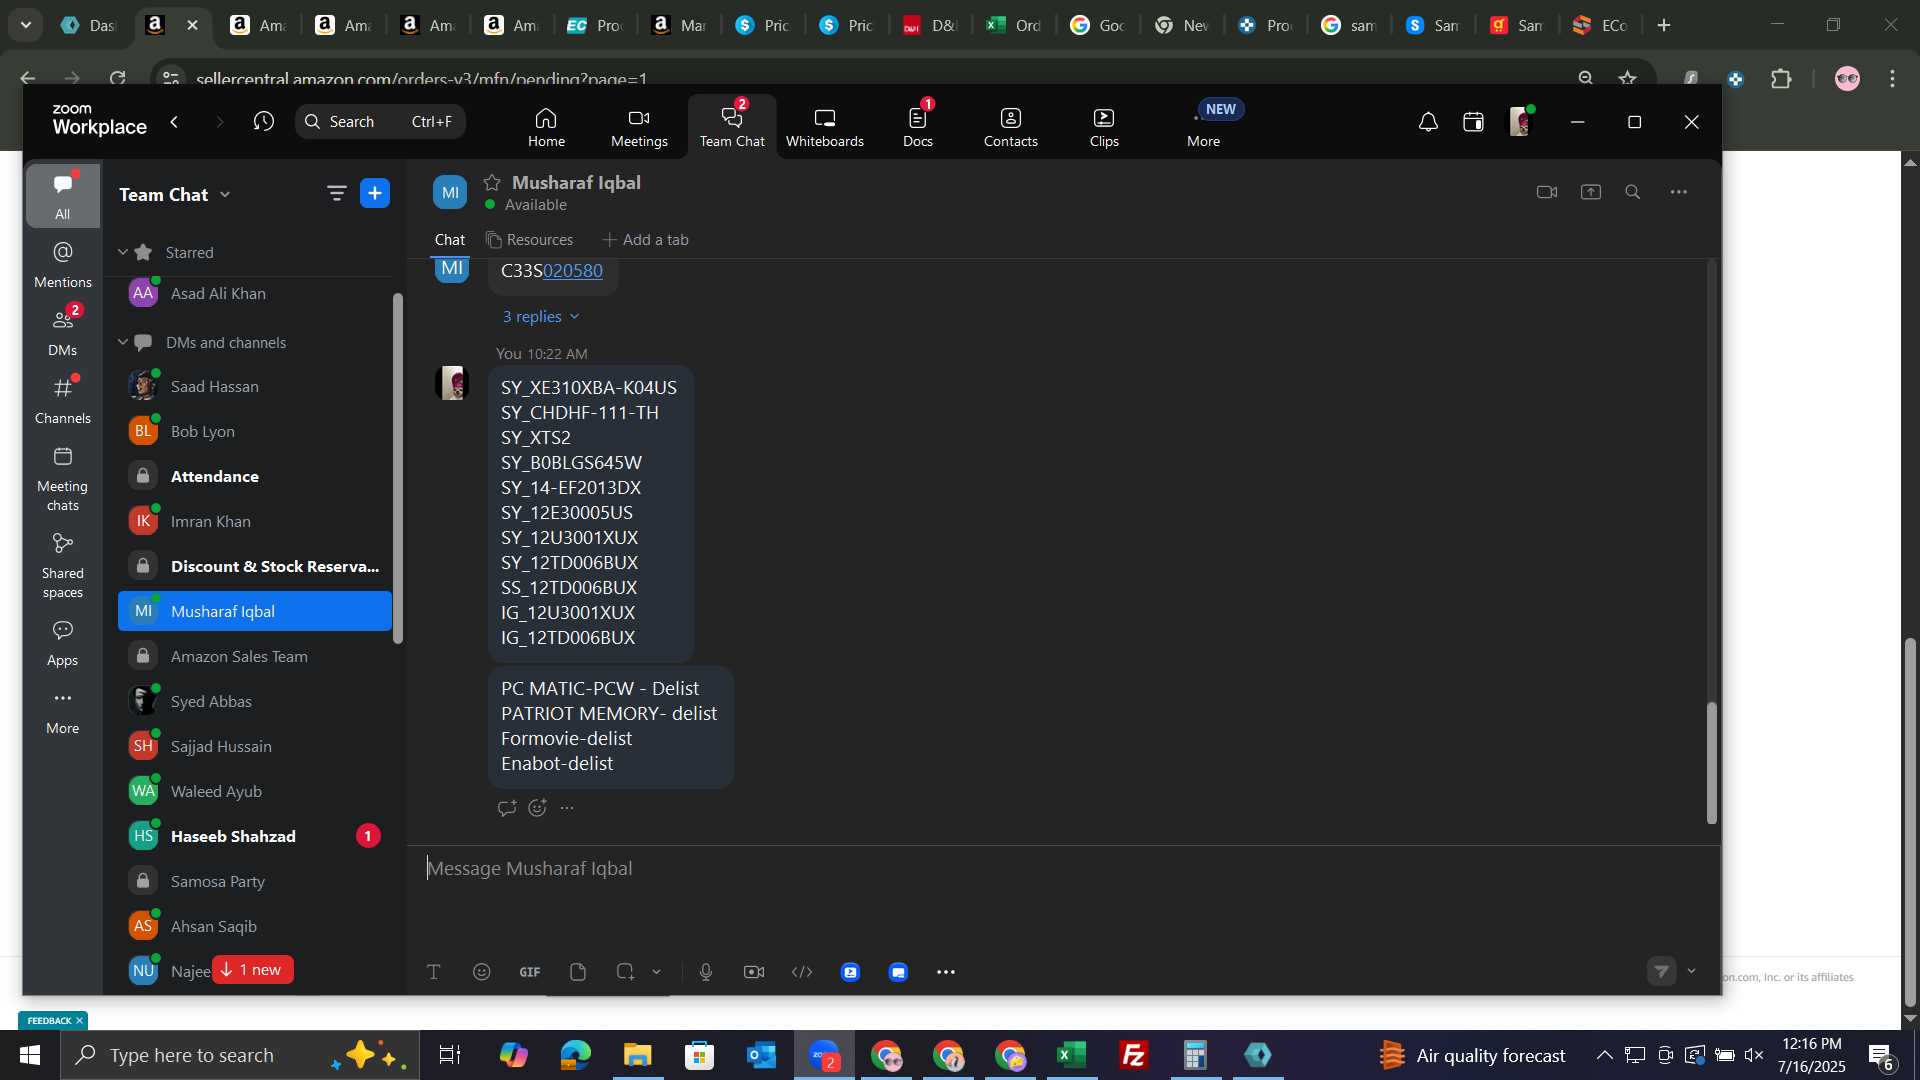Open emoji picker in composer
1920x1080 pixels.
(x=482, y=972)
